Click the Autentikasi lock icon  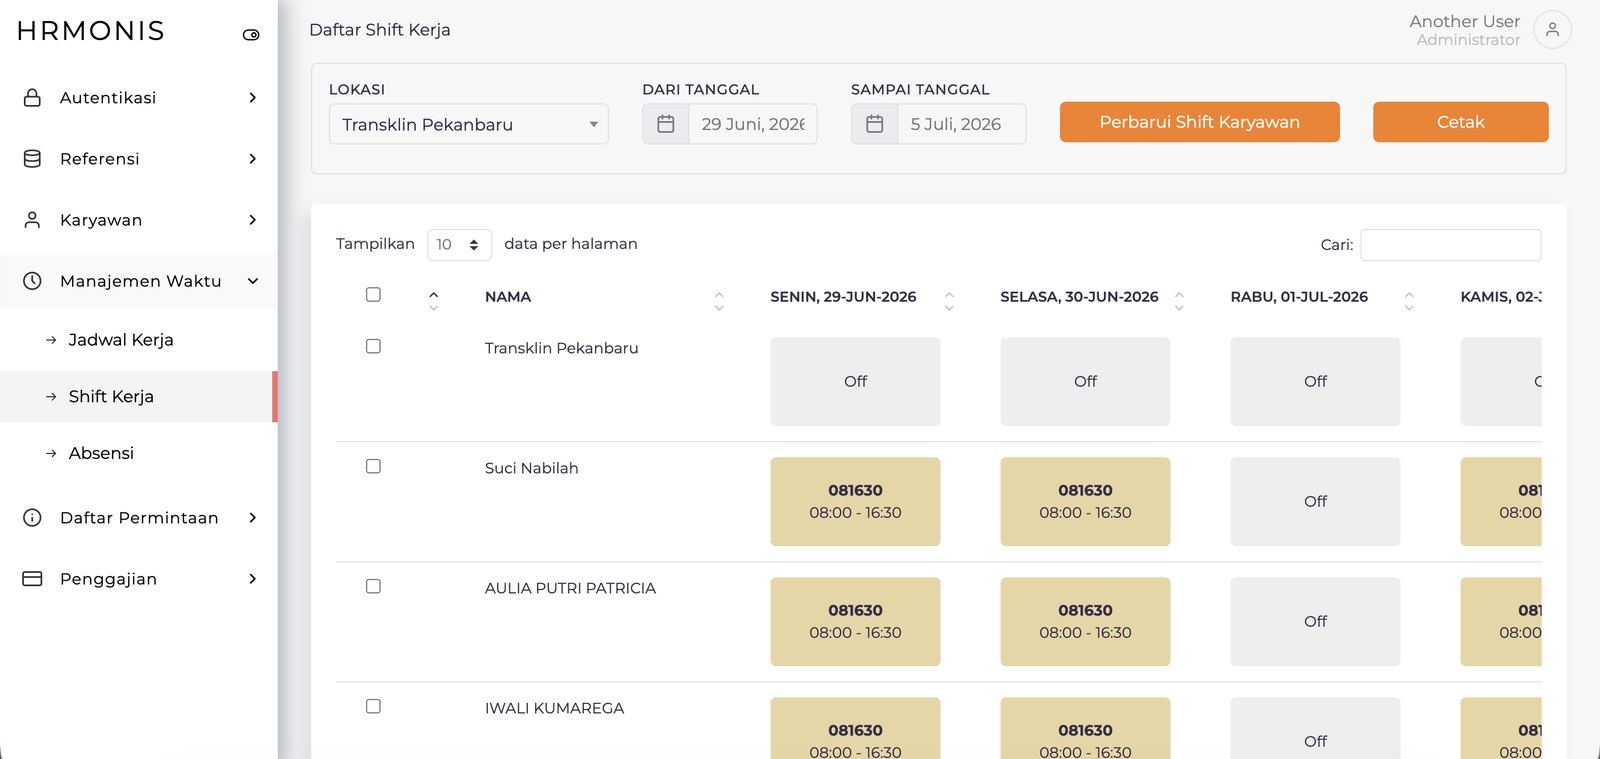32,97
